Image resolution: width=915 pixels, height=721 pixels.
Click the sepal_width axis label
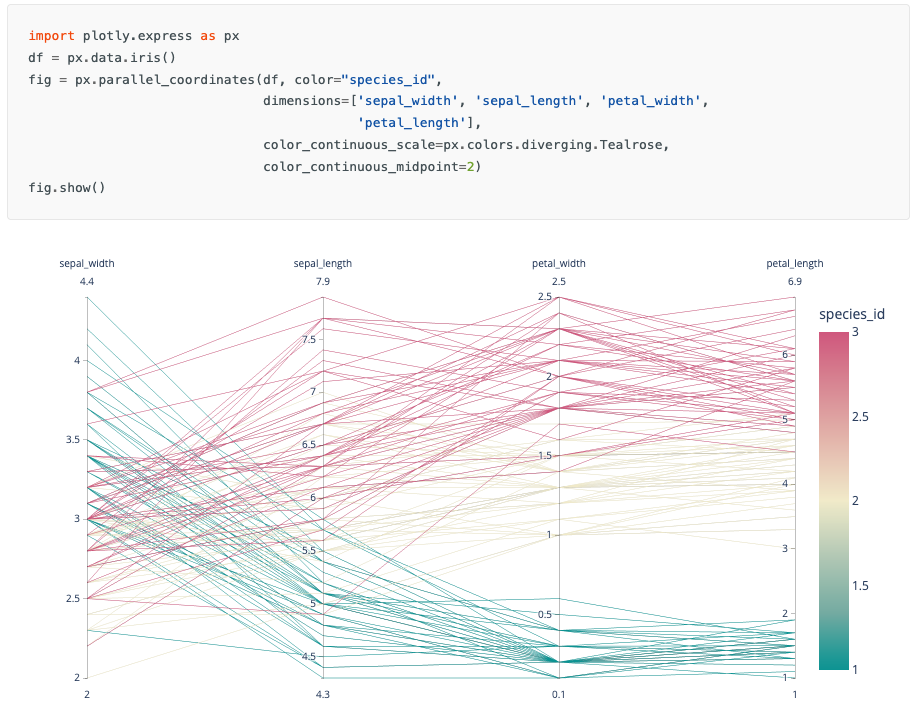[x=87, y=264]
